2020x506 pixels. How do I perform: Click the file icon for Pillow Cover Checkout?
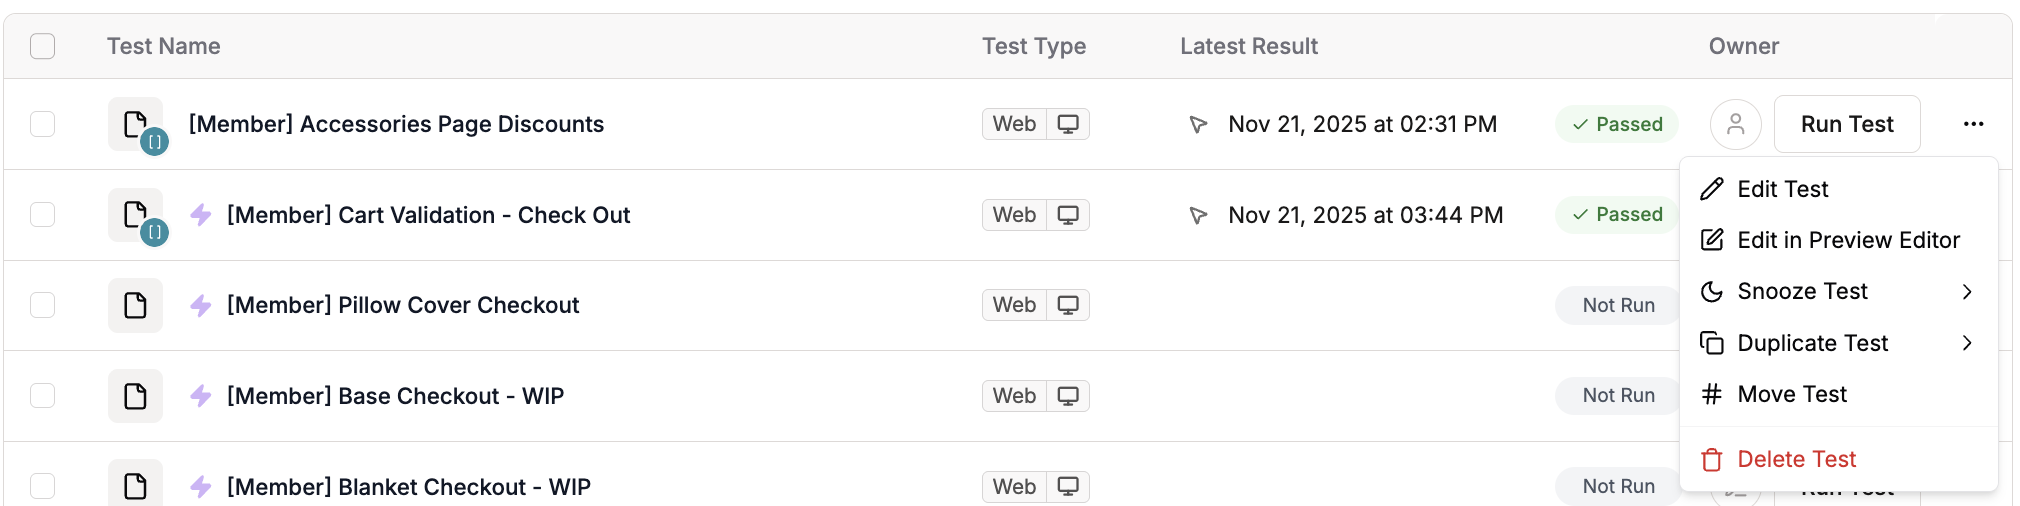pyautogui.click(x=135, y=305)
